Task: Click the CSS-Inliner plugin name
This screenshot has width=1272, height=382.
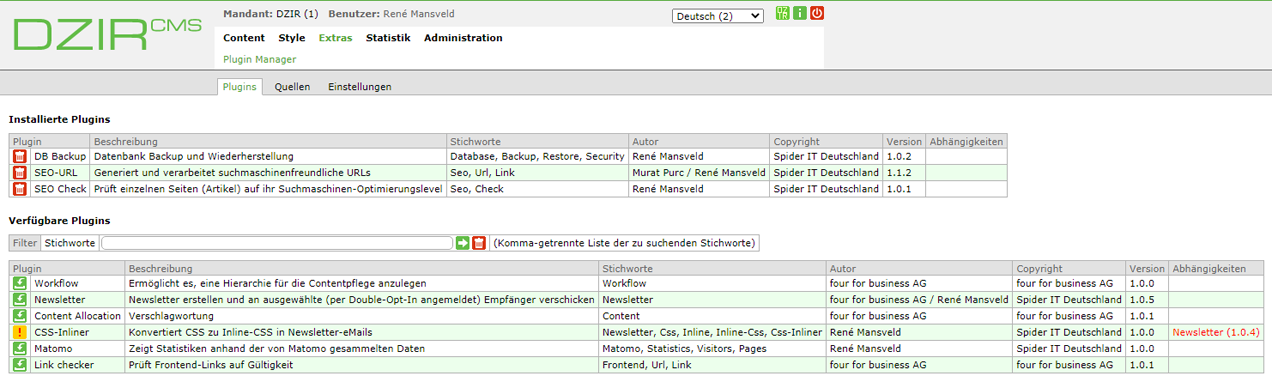Action: [61, 332]
